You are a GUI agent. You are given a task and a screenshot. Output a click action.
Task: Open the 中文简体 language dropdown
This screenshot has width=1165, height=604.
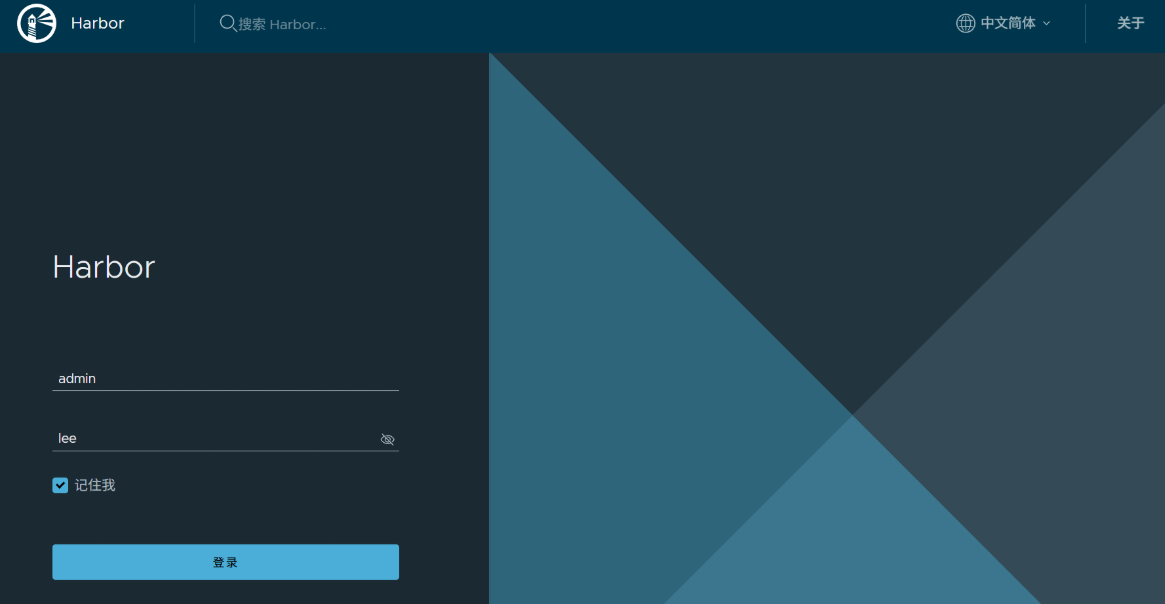click(x=1003, y=23)
